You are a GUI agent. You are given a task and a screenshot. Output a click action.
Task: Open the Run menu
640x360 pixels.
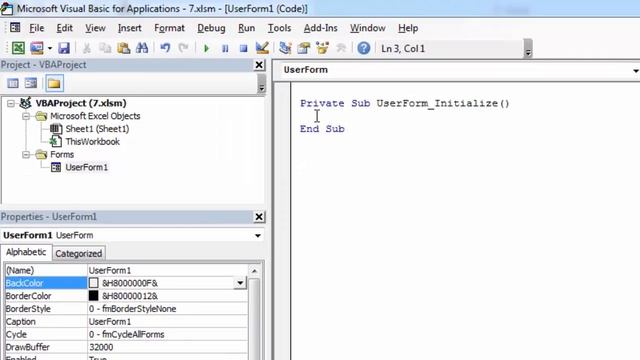click(247, 28)
